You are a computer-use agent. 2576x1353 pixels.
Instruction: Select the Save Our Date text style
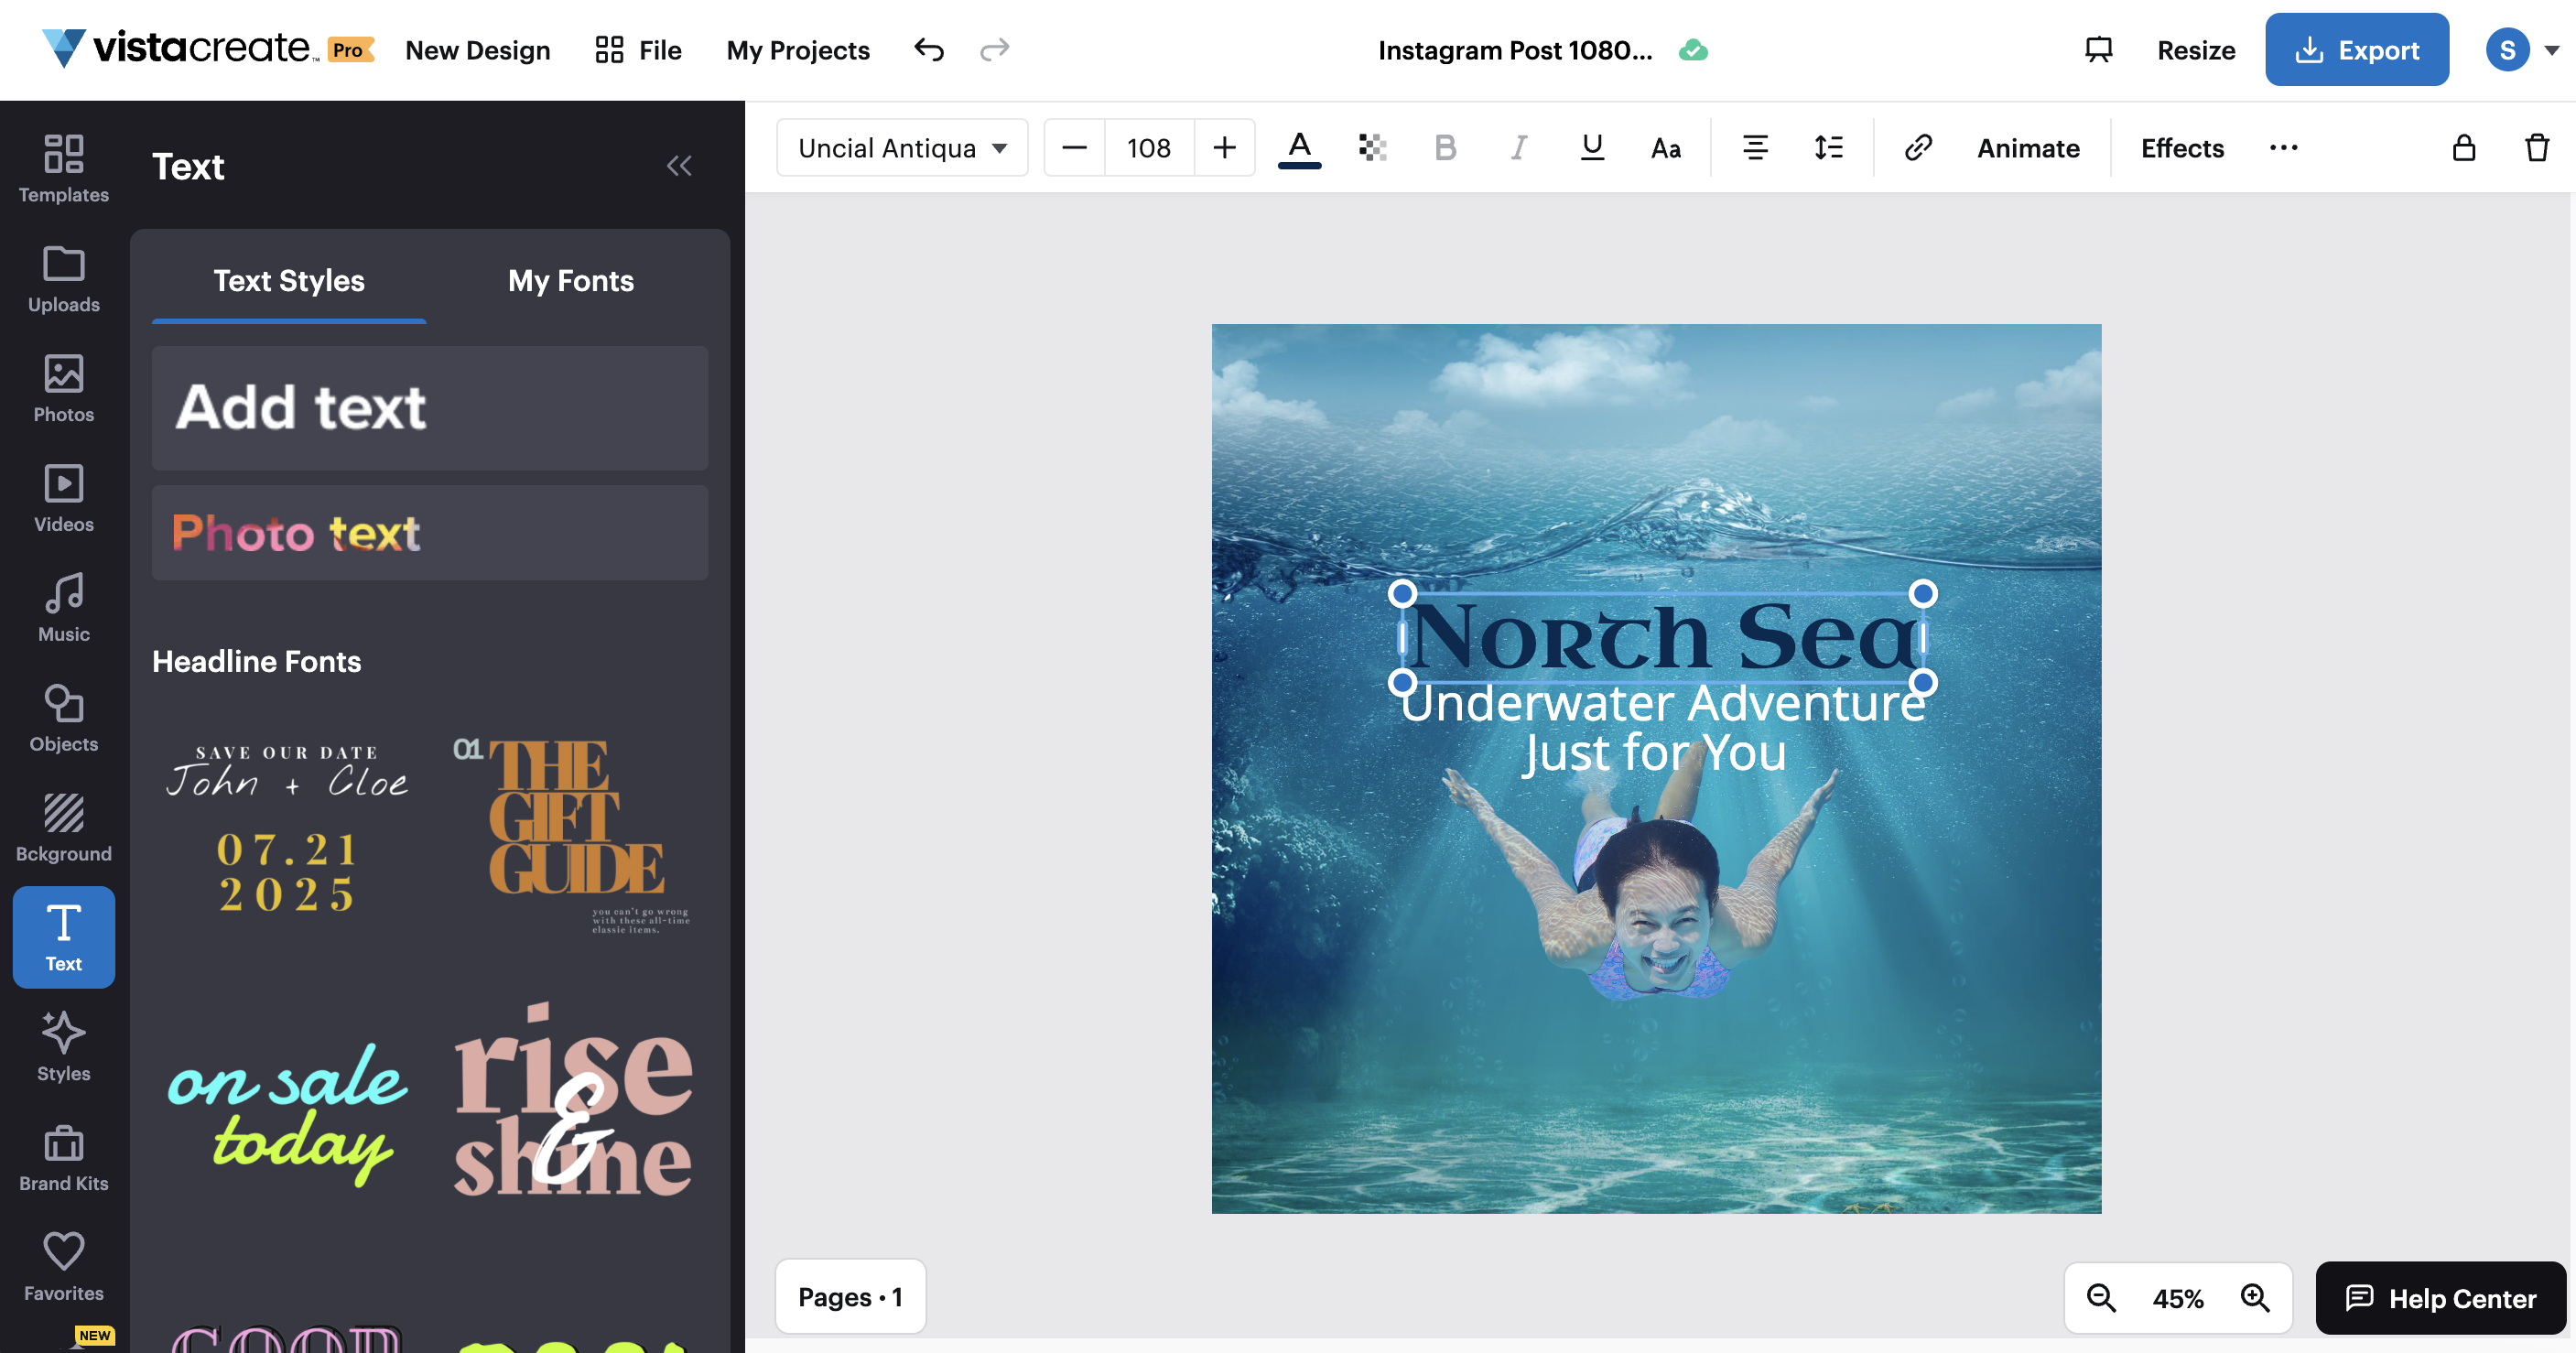[x=288, y=829]
